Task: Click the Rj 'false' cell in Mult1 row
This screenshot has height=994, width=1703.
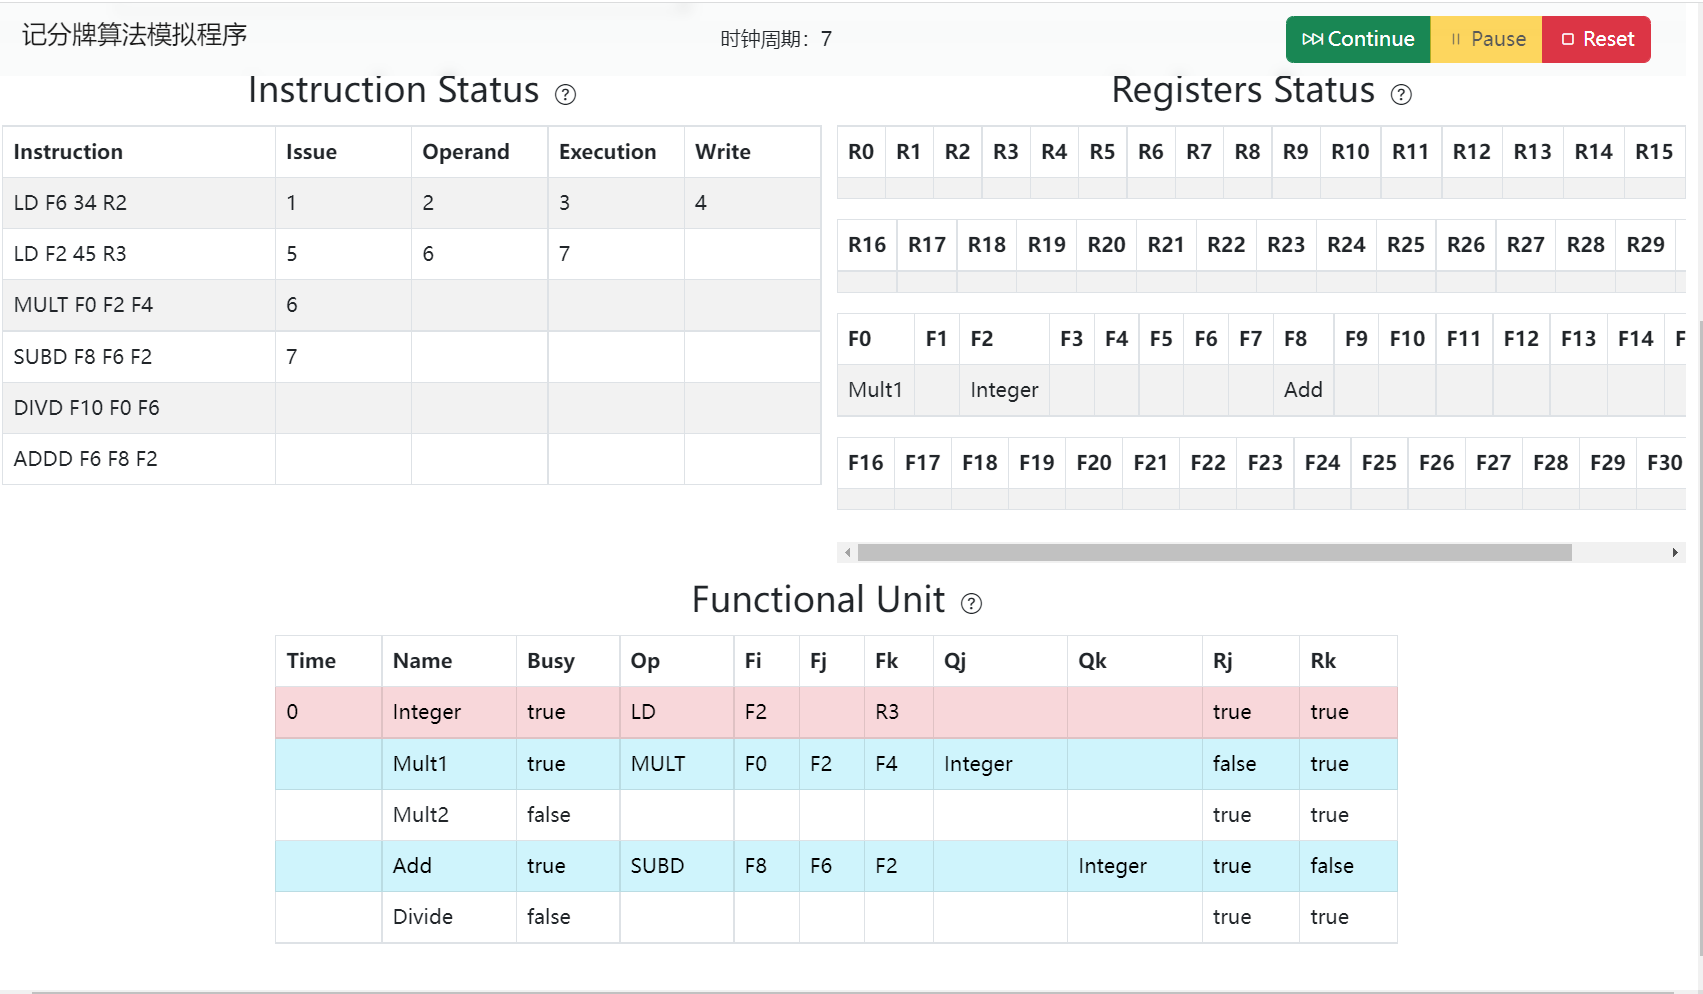Action: click(1250, 764)
